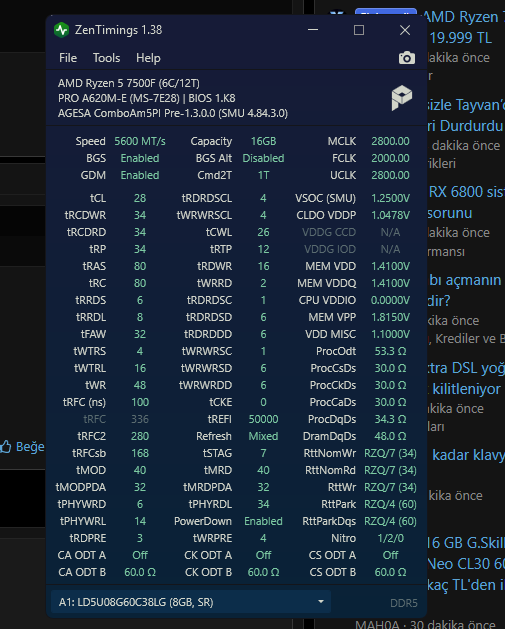505x629 pixels.
Task: Click the tPHYRDL value '34'
Action: [x=264, y=504]
